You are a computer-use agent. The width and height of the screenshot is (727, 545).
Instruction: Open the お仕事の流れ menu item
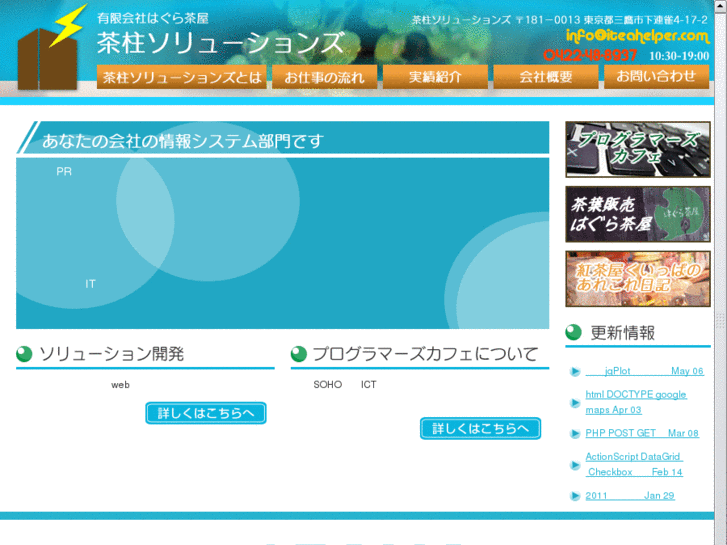(325, 77)
